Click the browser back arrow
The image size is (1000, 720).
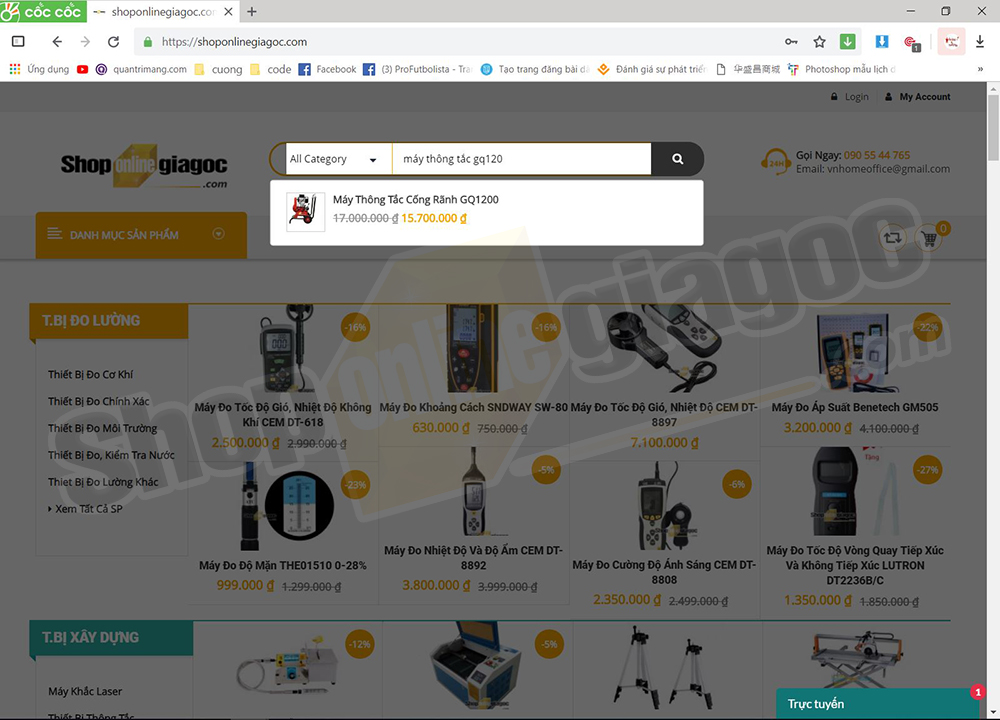[x=57, y=42]
